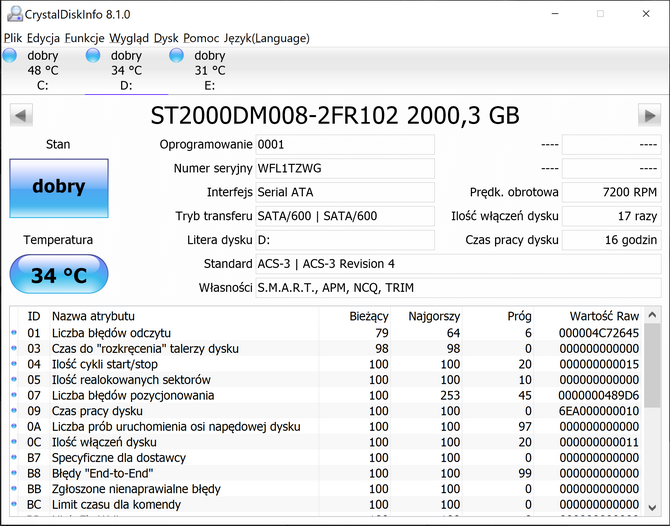Click the 'Próg' column header
The height and width of the screenshot is (526, 670).
pos(497,316)
